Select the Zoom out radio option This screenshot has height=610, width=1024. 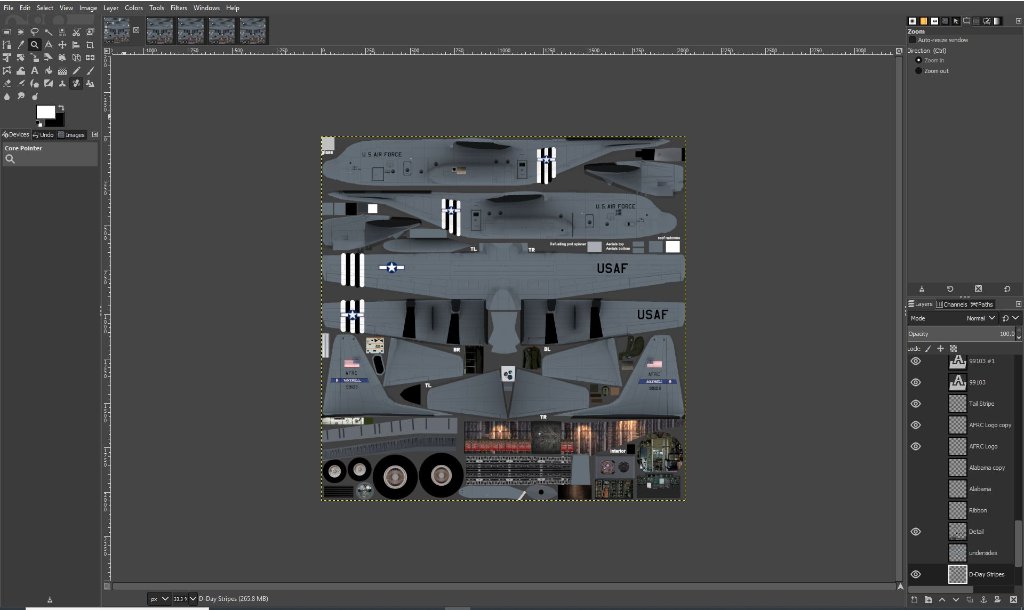click(919, 71)
